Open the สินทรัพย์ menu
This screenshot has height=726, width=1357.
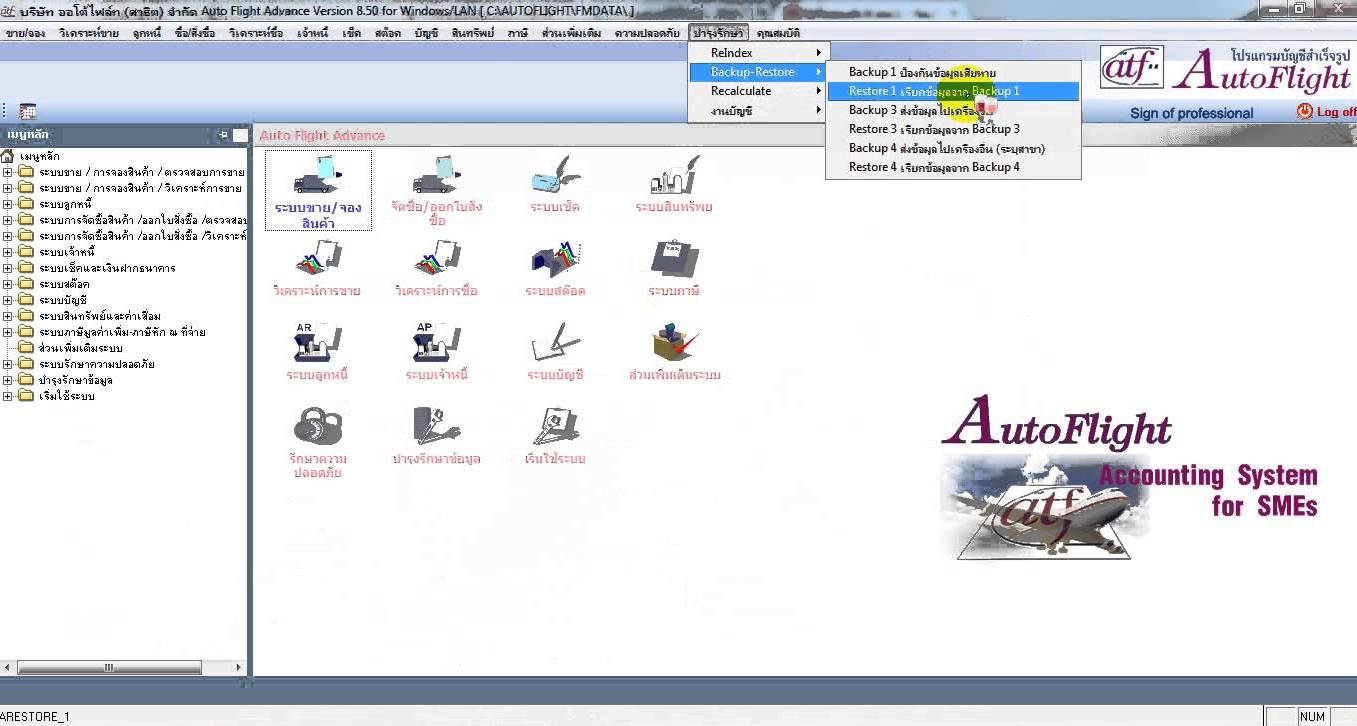click(473, 33)
